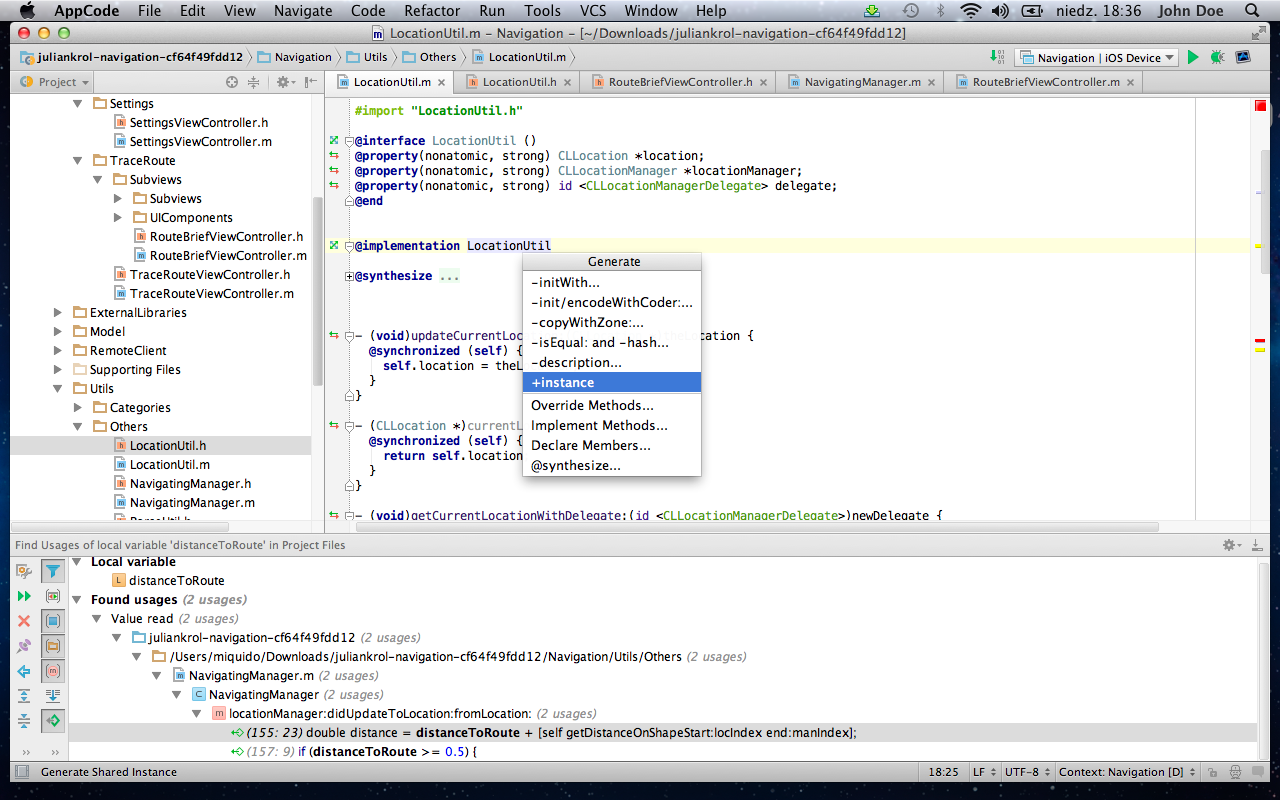1280x800 pixels.
Task: Expand the folded @synthesize block
Action: coord(349,276)
